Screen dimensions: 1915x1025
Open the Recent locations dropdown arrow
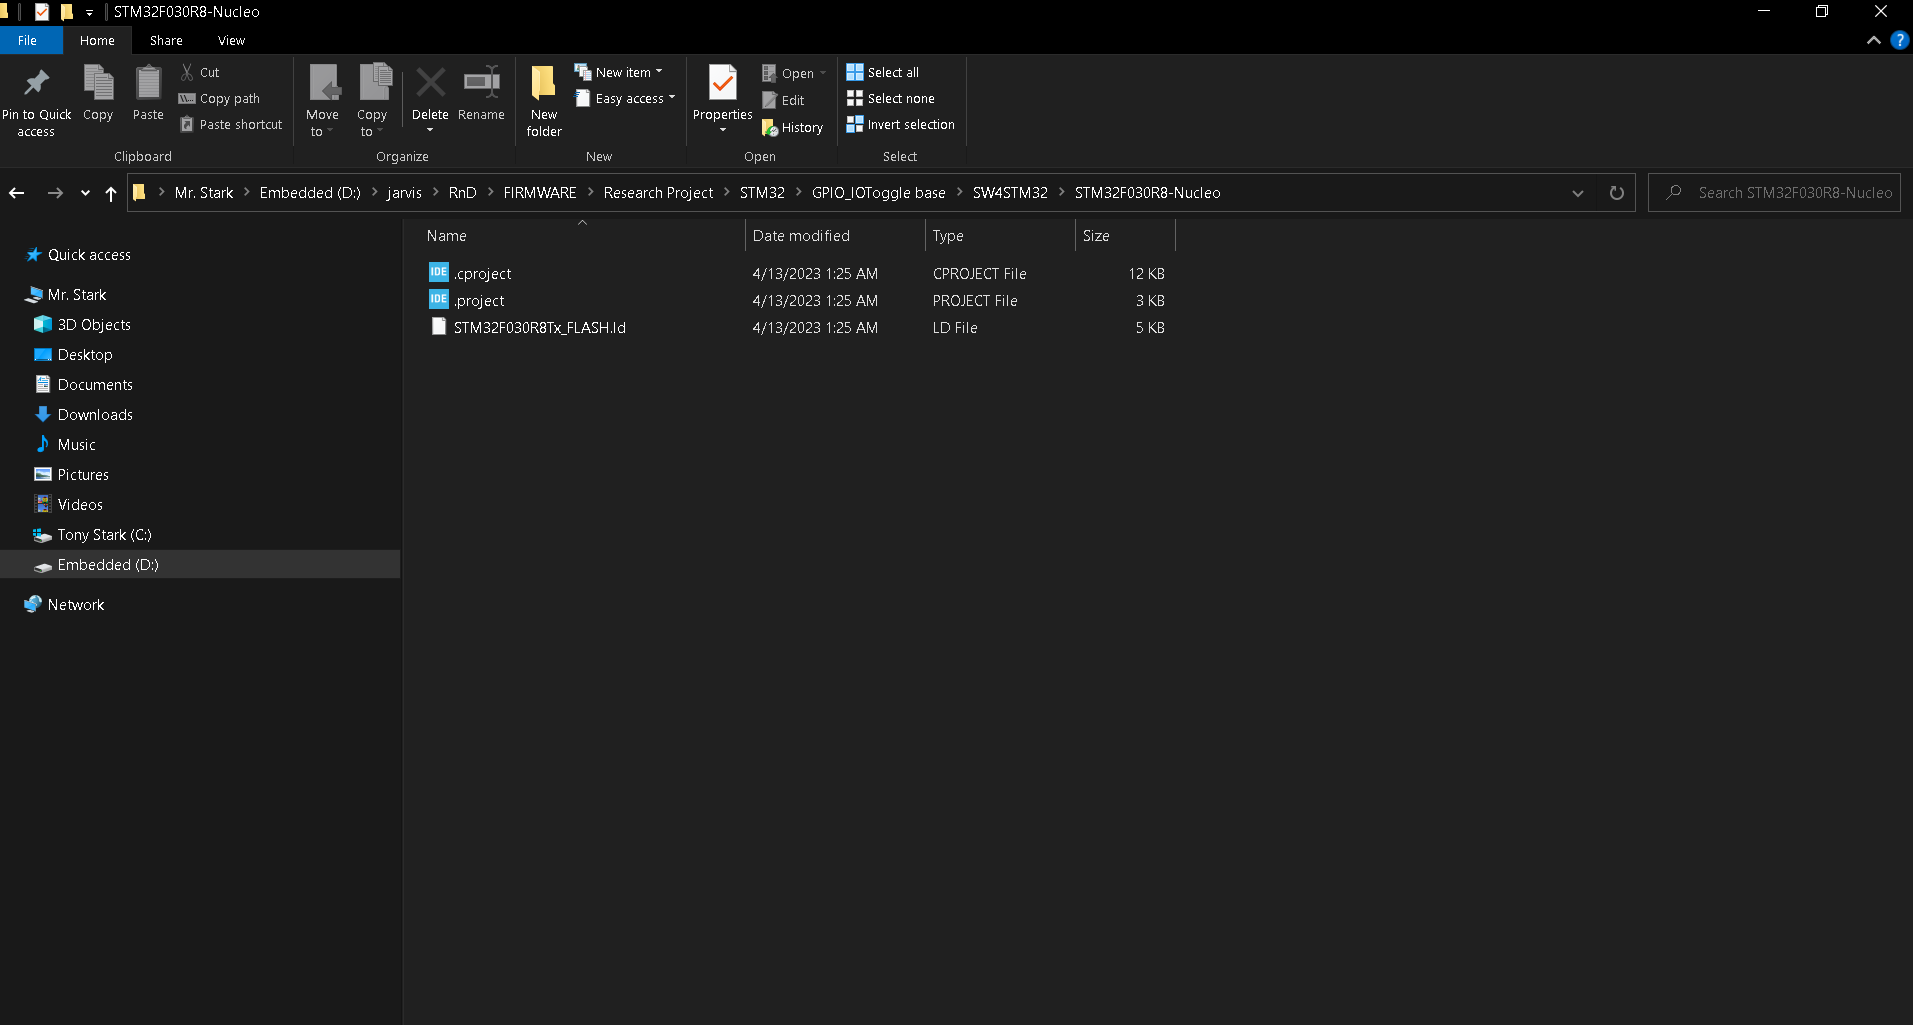(x=85, y=193)
